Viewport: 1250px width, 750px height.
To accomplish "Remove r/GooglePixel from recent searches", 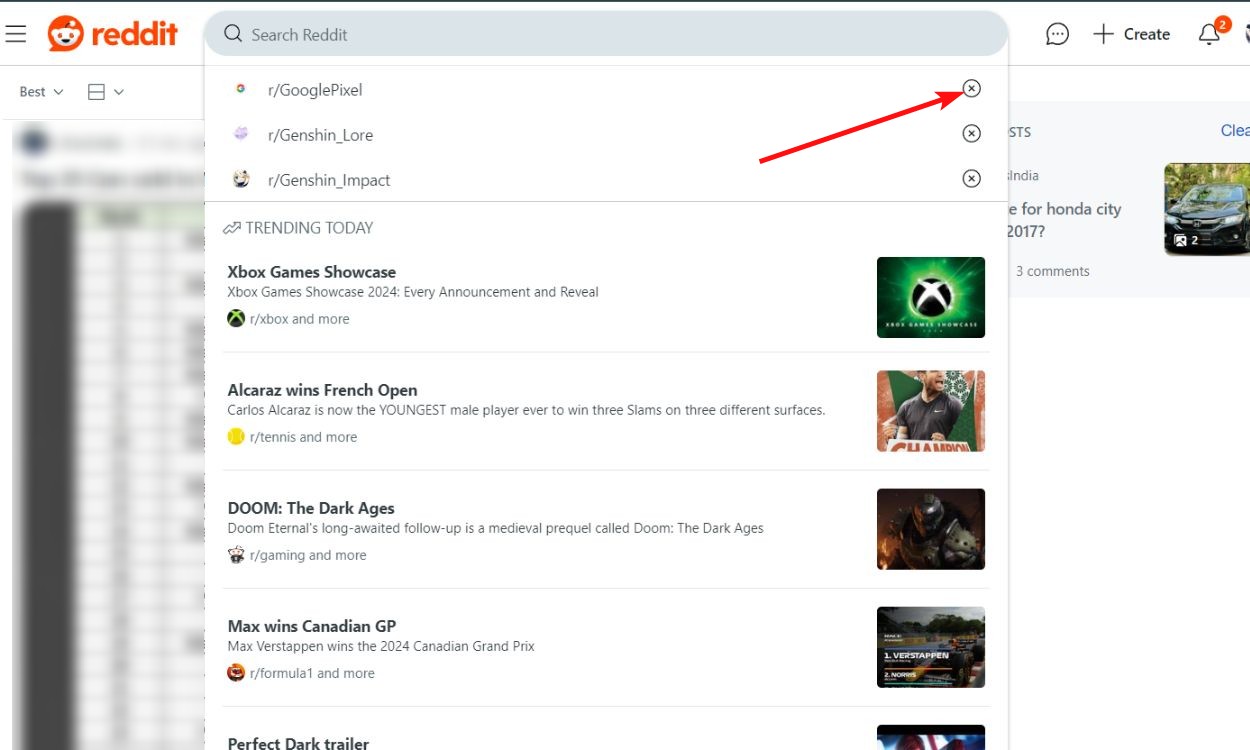I will point(971,89).
